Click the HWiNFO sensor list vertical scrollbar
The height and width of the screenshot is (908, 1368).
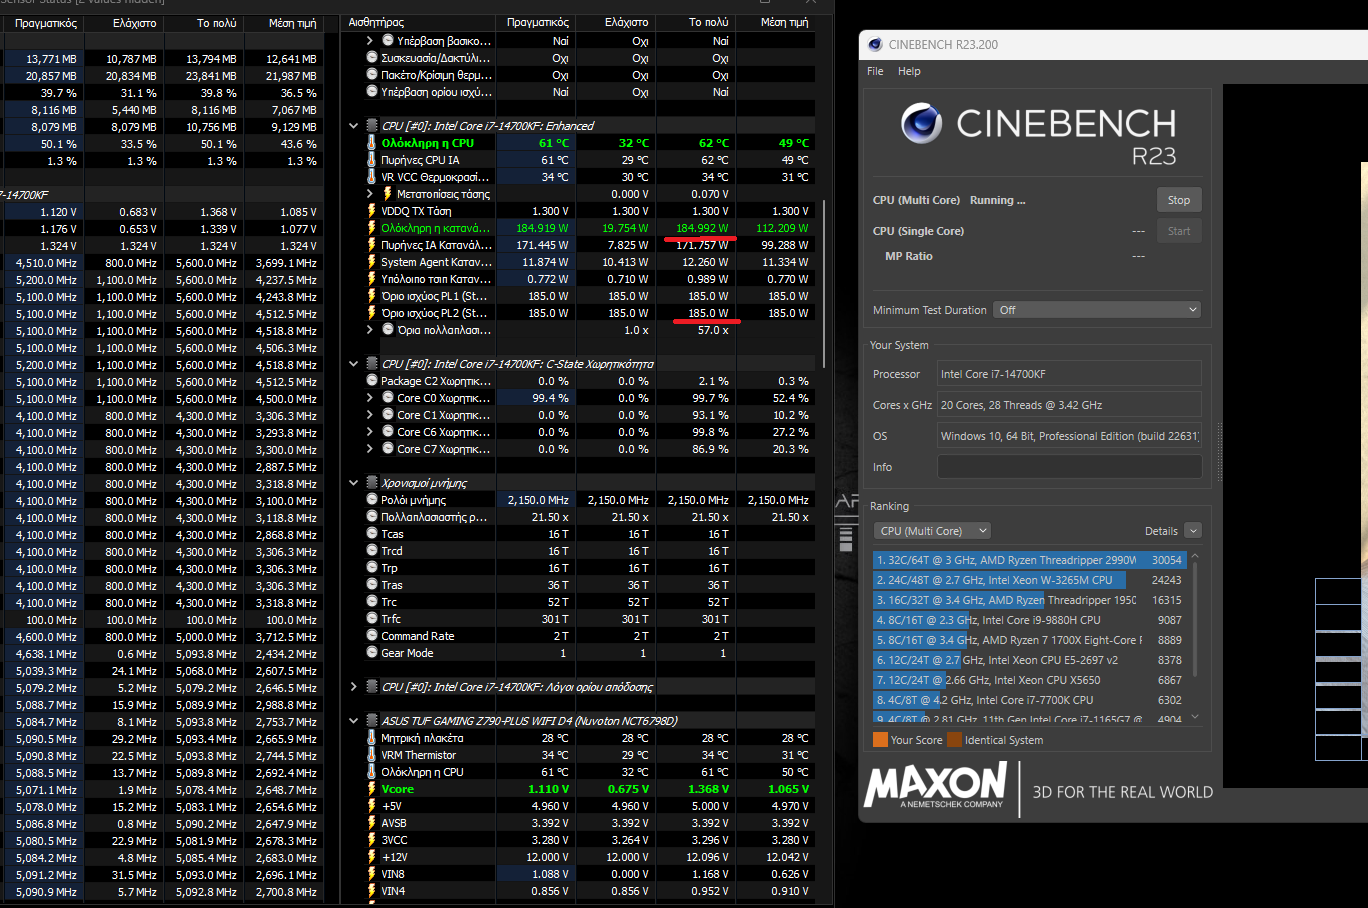(825, 285)
